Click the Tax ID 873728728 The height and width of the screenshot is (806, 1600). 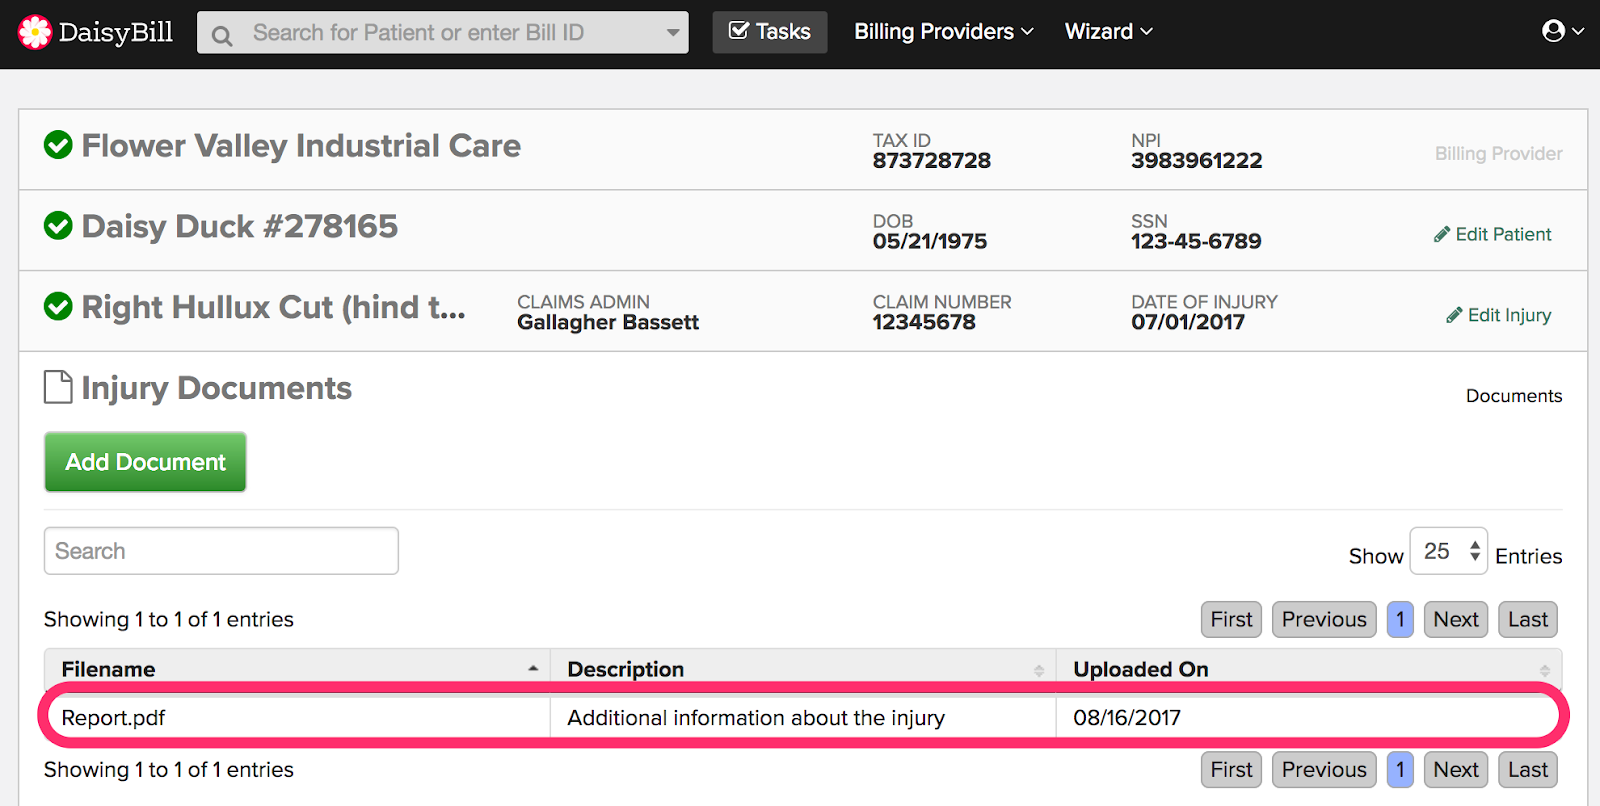coord(932,161)
